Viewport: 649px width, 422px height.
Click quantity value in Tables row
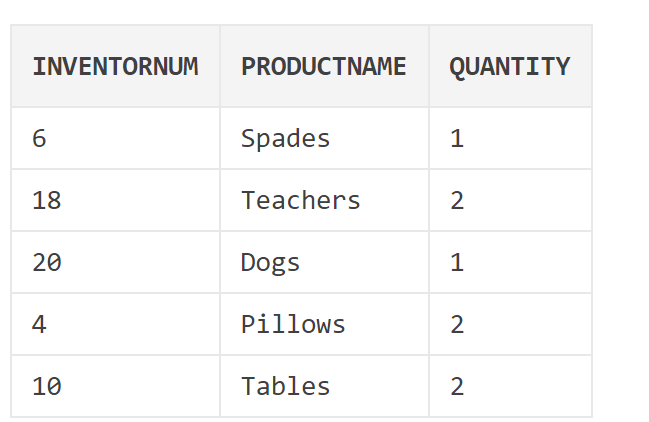[510, 386]
